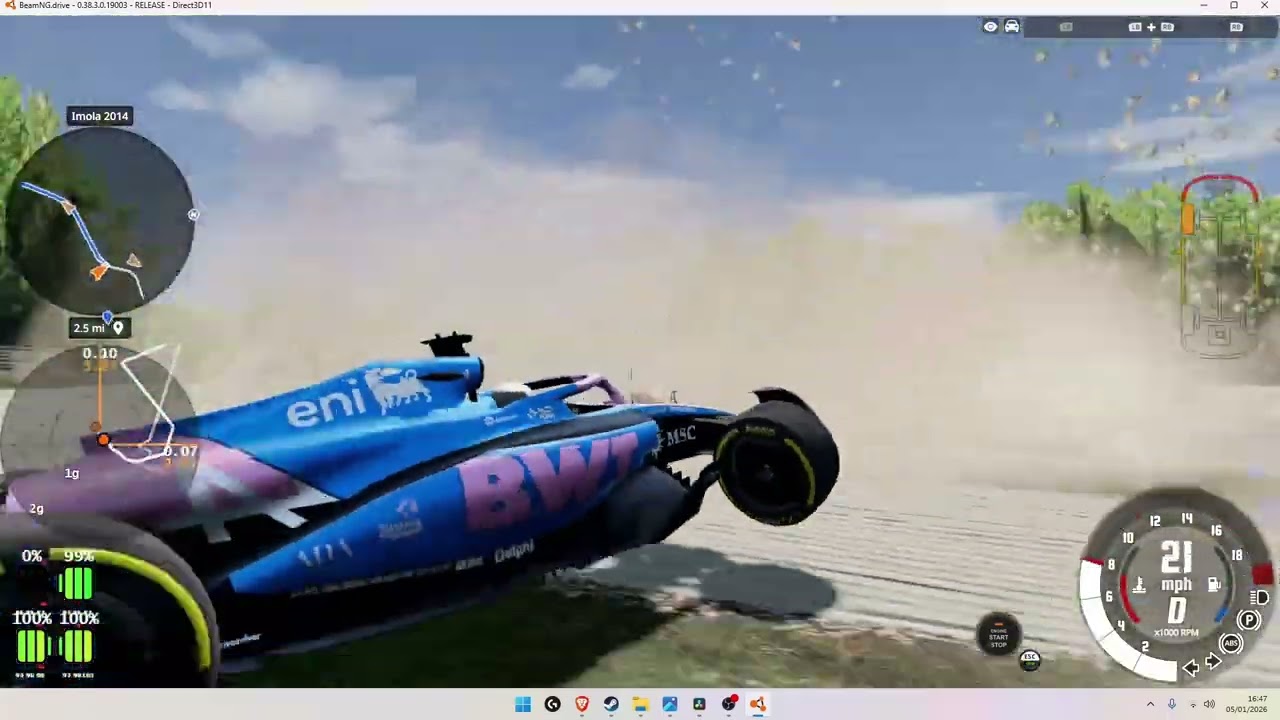The image size is (1280, 720).
Task: Click the RB bumper hint at far right
Action: coord(1236,27)
